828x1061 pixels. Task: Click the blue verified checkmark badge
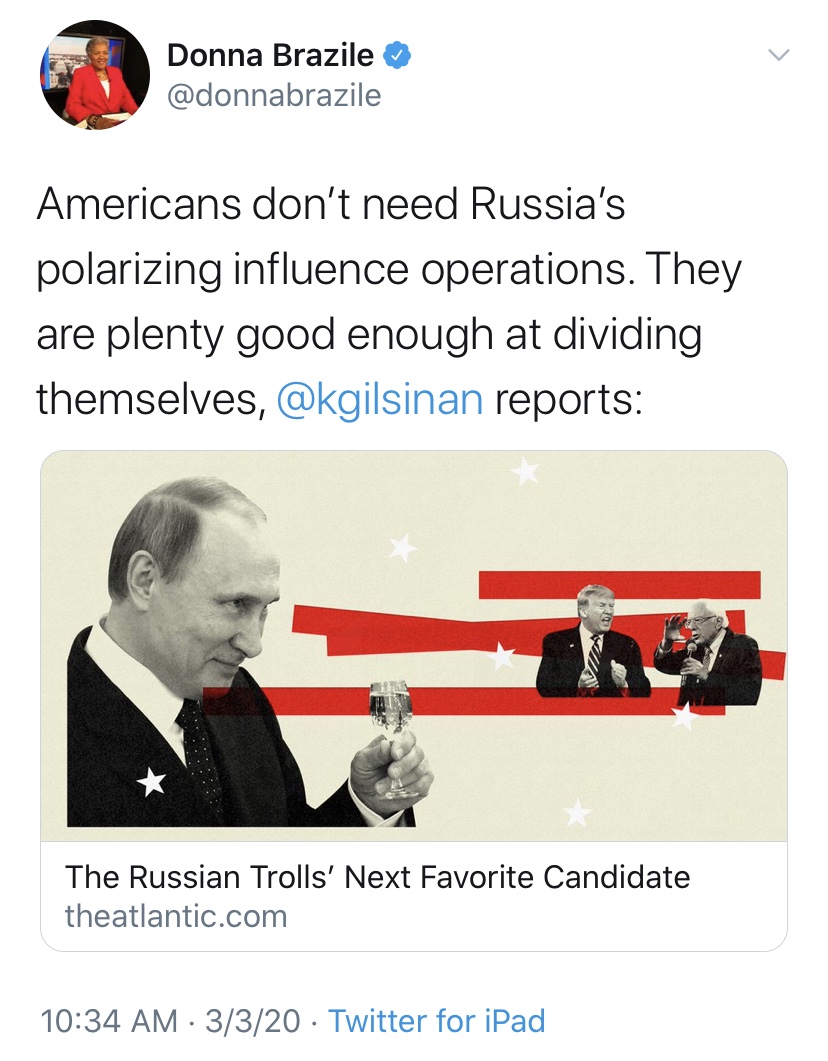click(398, 56)
